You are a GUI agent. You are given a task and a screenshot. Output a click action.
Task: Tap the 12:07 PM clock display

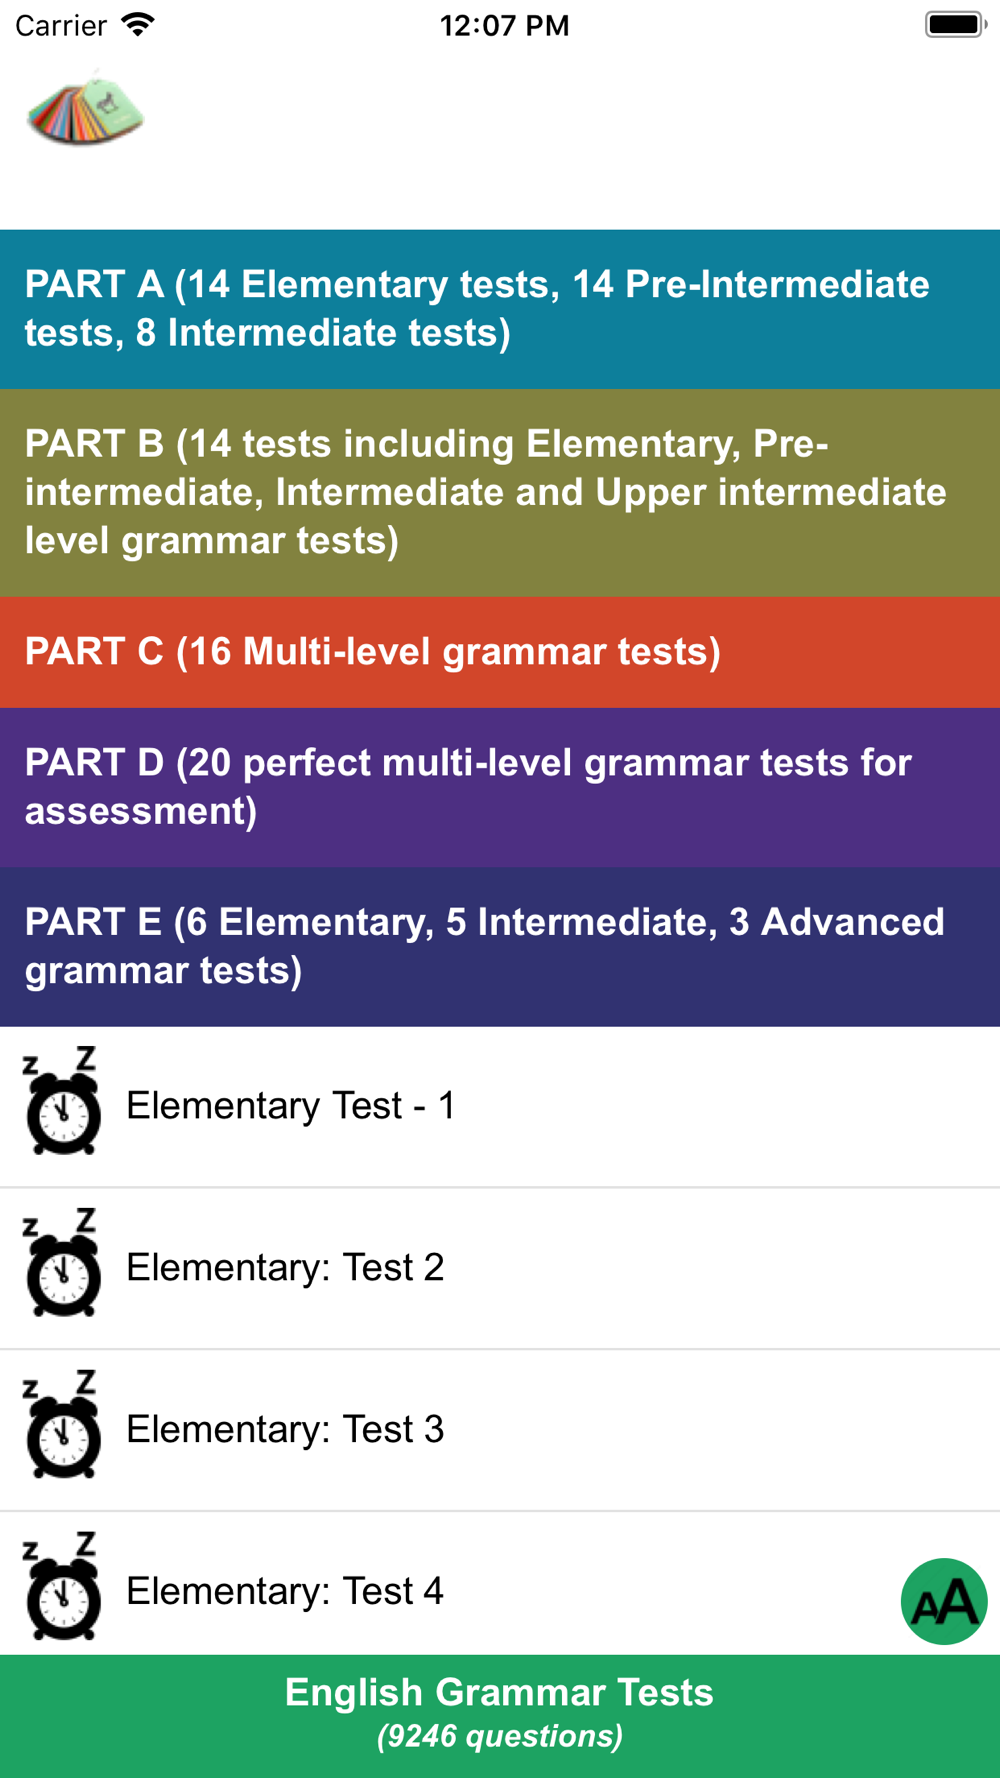(x=504, y=25)
